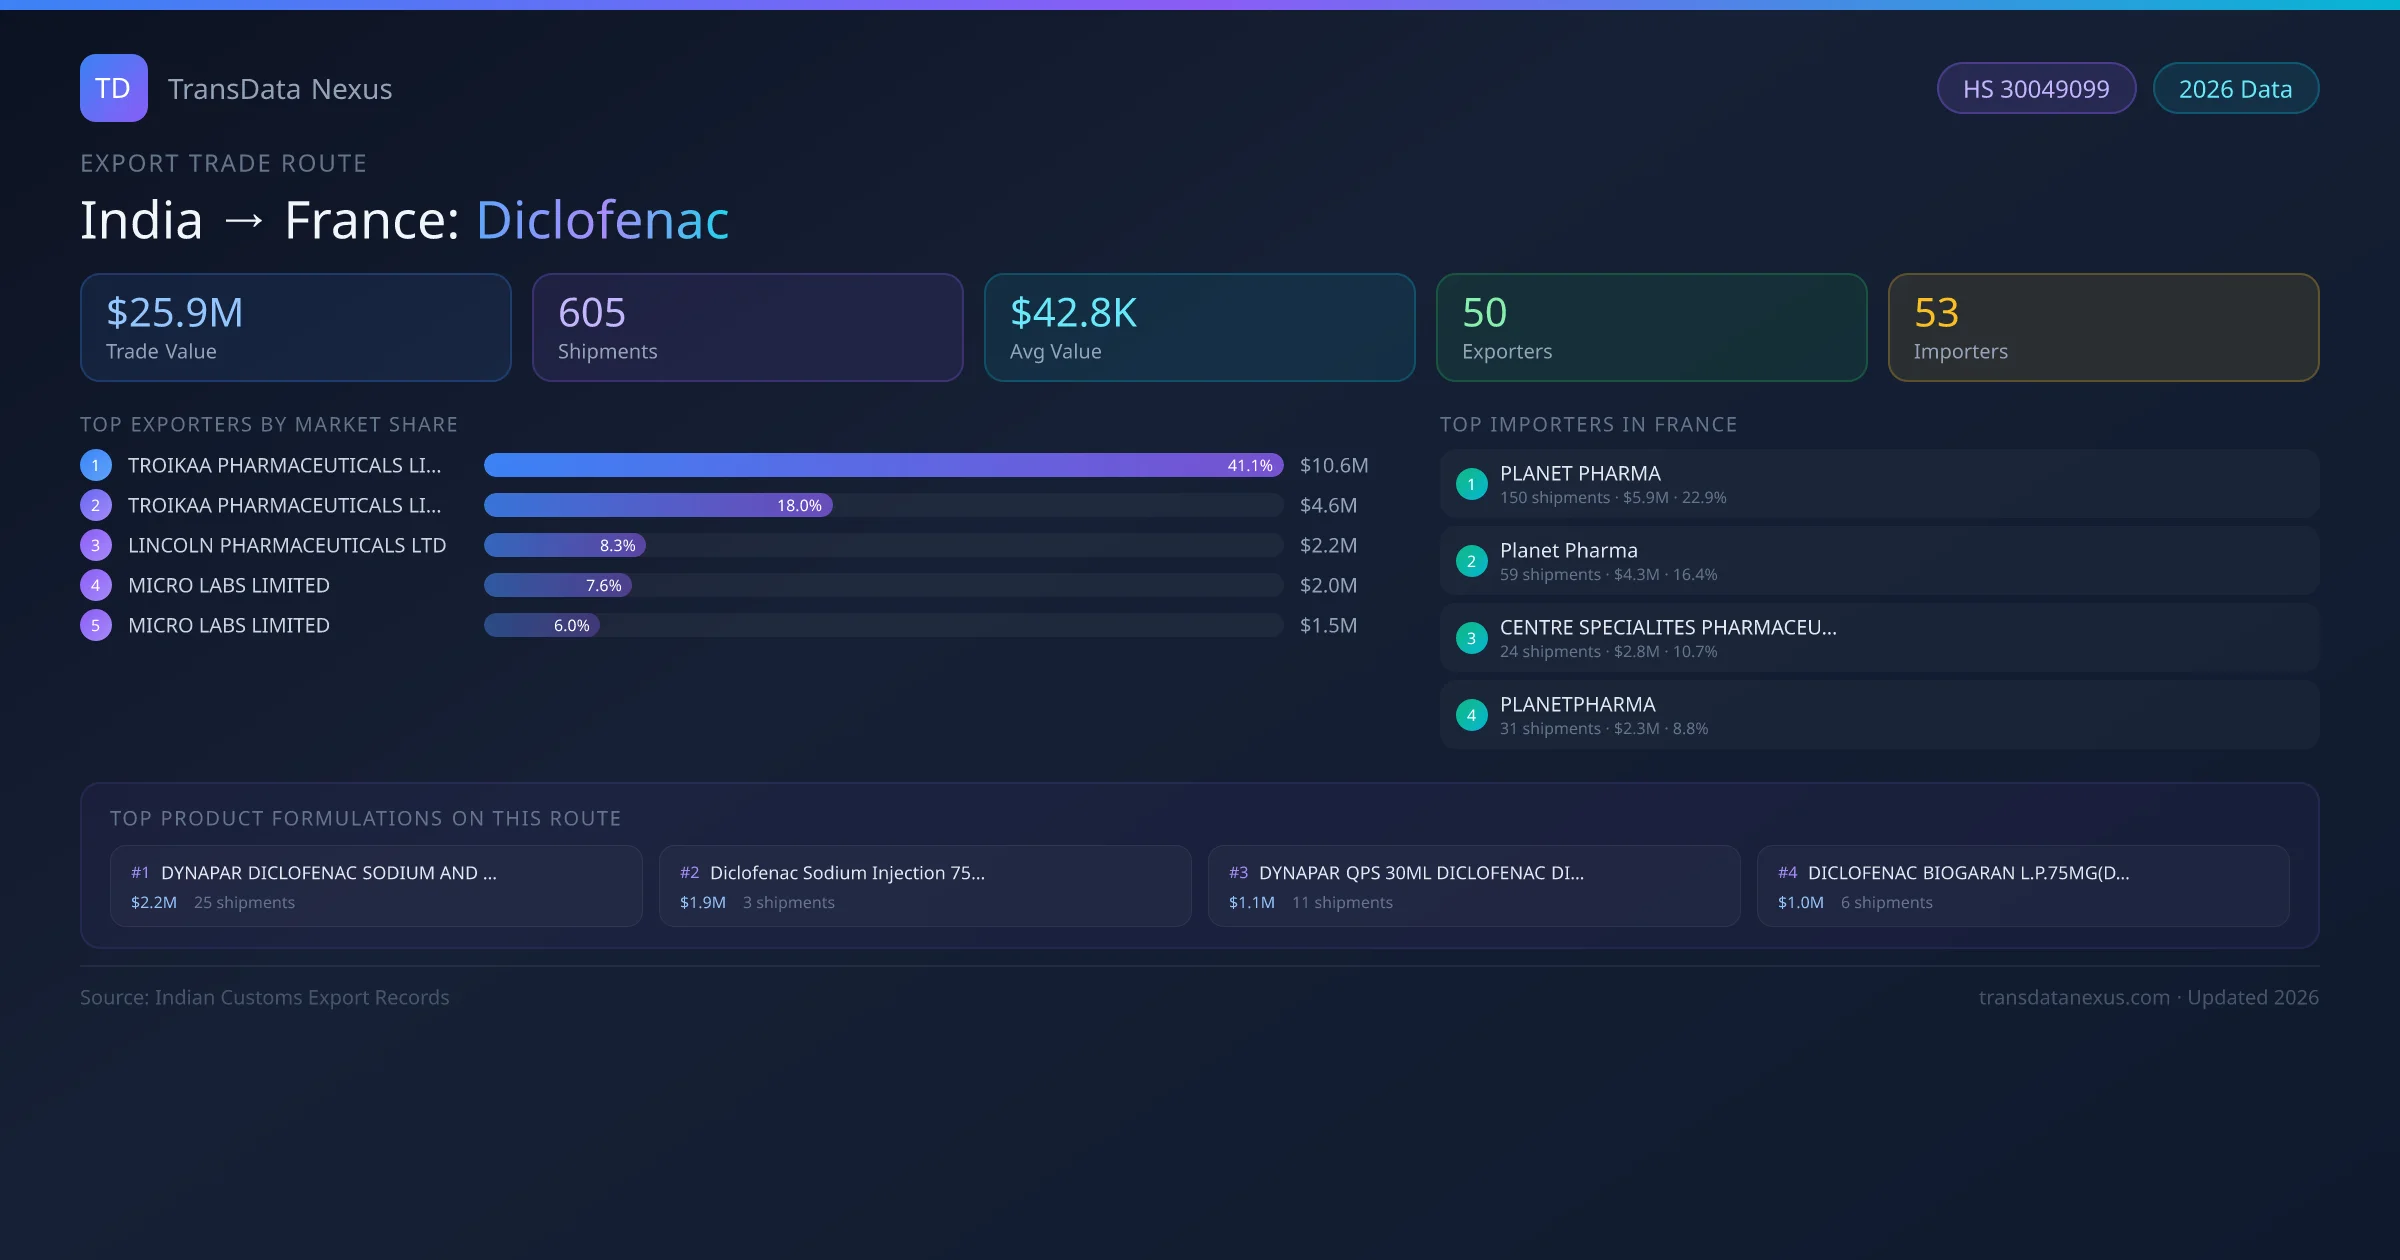
Task: Open the 605 Shipments card
Action: click(x=747, y=328)
